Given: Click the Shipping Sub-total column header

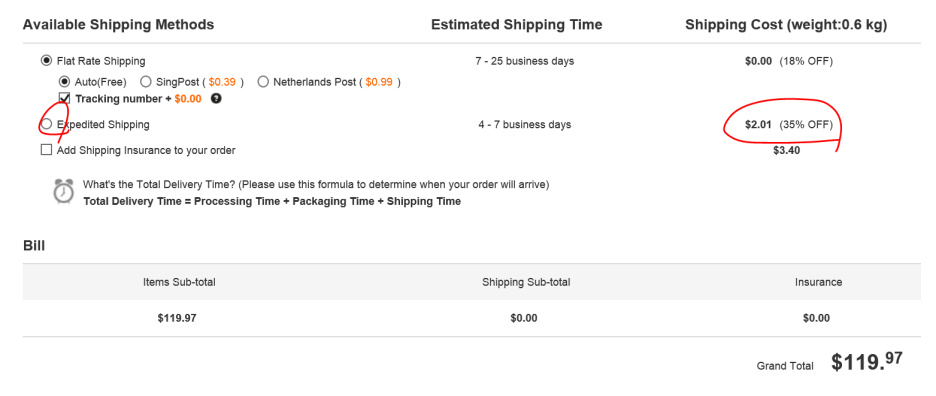Looking at the screenshot, I should [x=526, y=282].
